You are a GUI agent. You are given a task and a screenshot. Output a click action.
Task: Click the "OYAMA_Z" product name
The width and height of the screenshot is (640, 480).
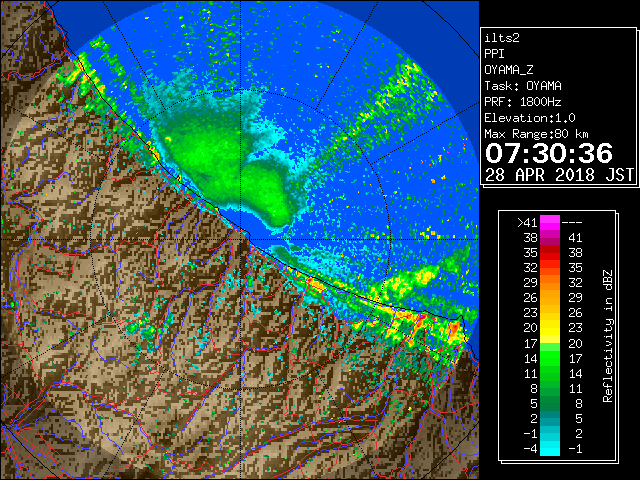[x=509, y=70]
